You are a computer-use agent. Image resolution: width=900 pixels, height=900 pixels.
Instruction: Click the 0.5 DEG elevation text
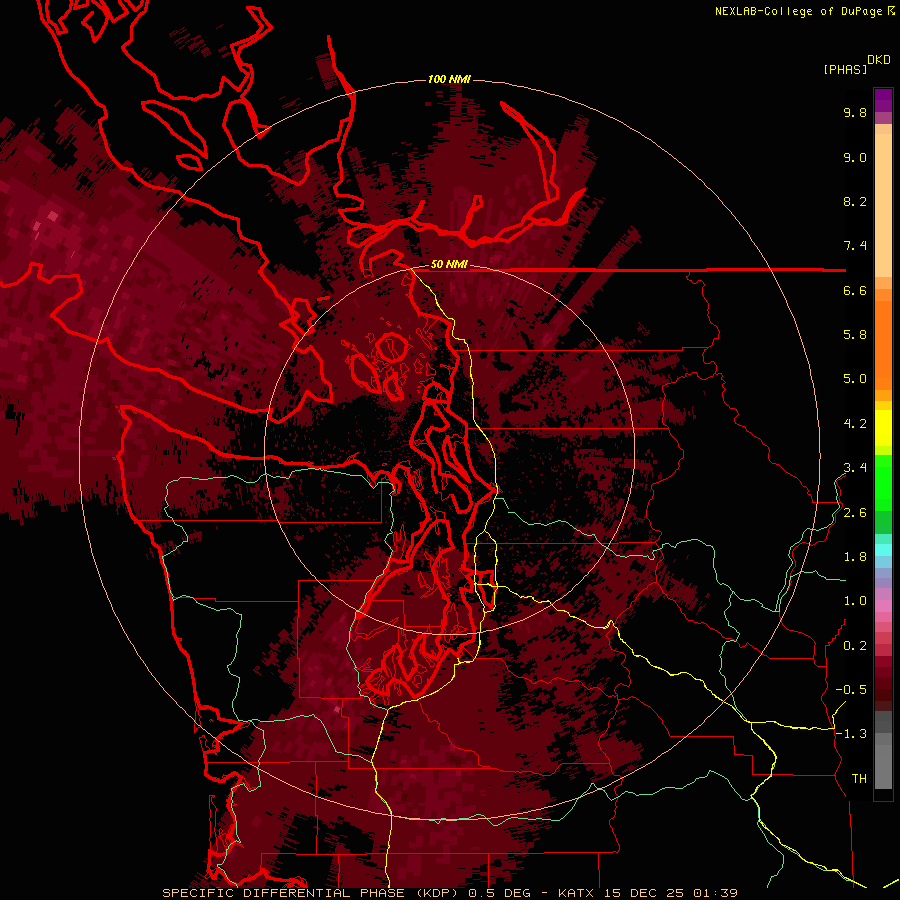[x=500, y=893]
